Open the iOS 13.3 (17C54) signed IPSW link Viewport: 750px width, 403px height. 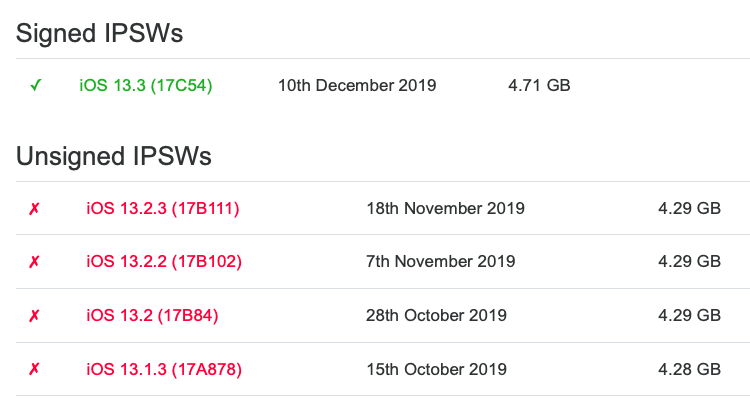[x=146, y=85]
